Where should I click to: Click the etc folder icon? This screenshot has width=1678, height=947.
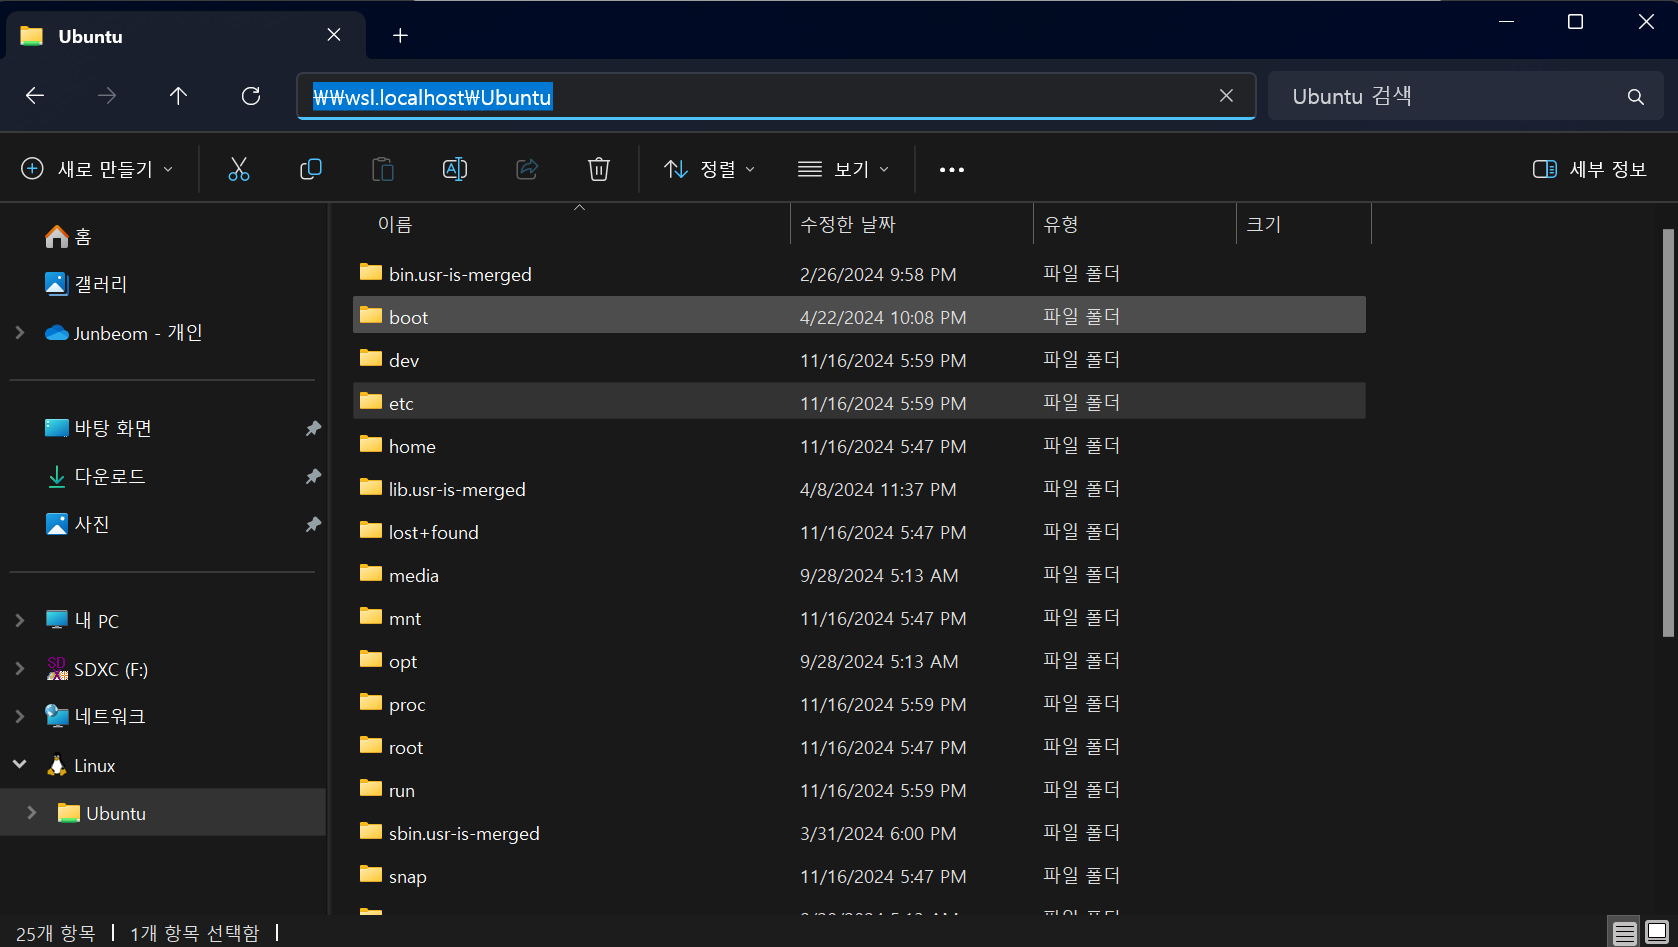371,401
